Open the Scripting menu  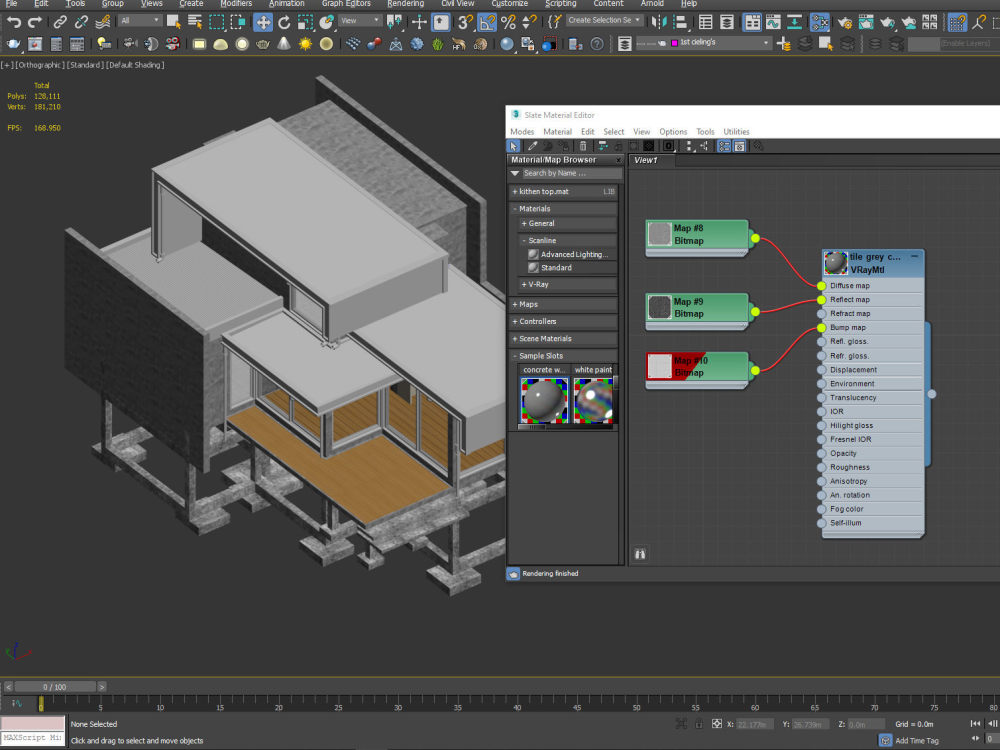(561, 3)
